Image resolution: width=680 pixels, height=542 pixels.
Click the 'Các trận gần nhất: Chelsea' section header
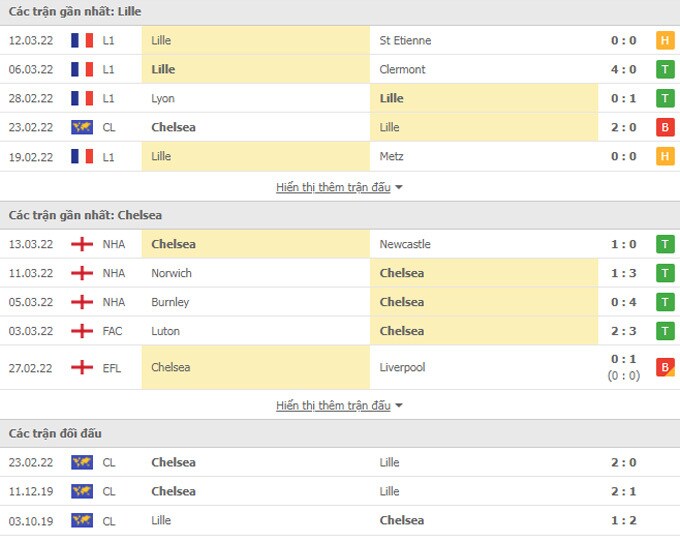pyautogui.click(x=85, y=216)
